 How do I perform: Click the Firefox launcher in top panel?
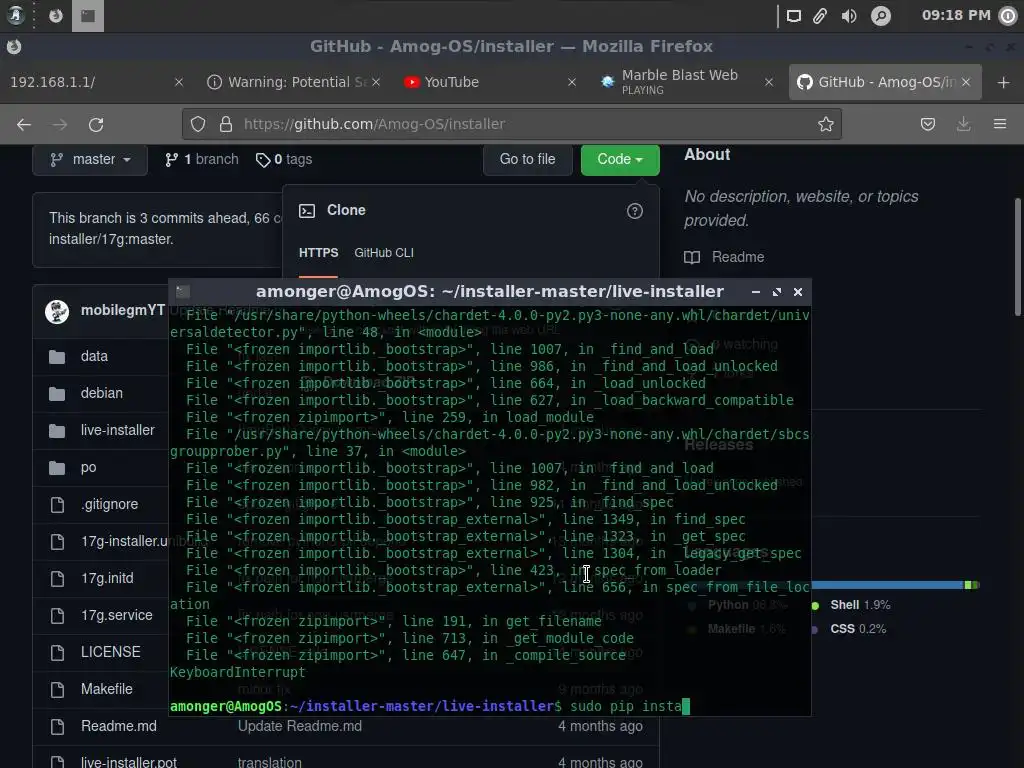[56, 16]
